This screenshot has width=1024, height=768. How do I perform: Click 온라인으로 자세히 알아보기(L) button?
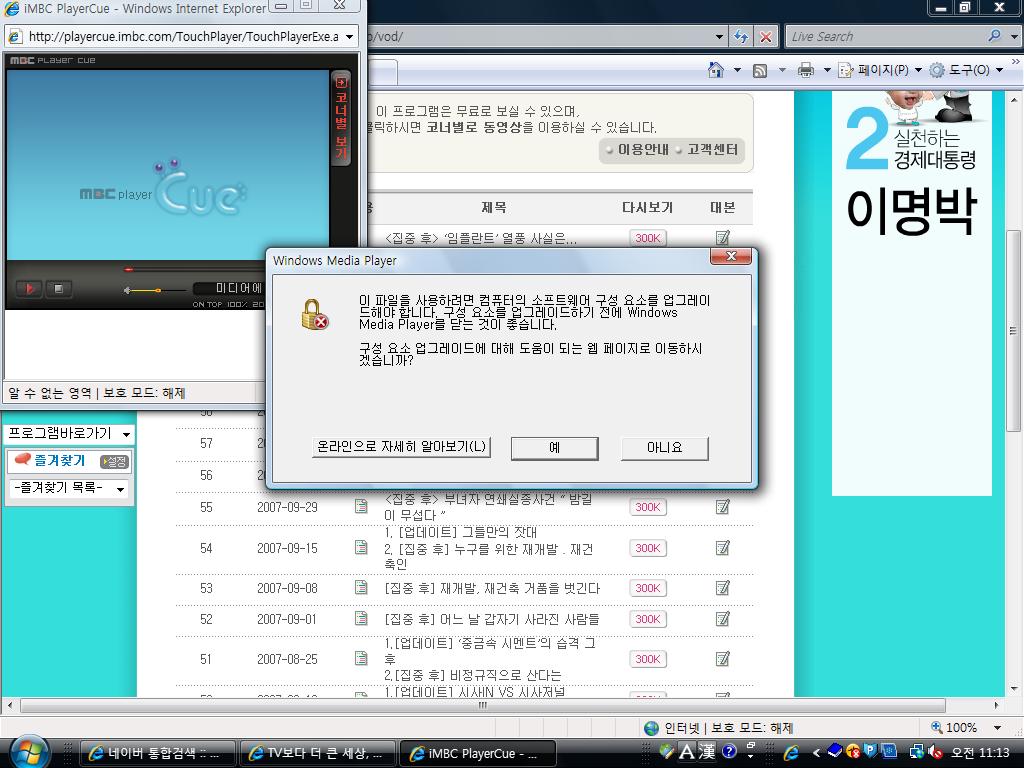pos(401,447)
